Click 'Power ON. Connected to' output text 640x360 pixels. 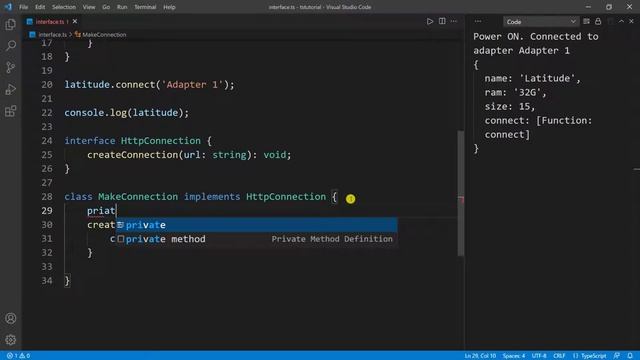coord(536,36)
